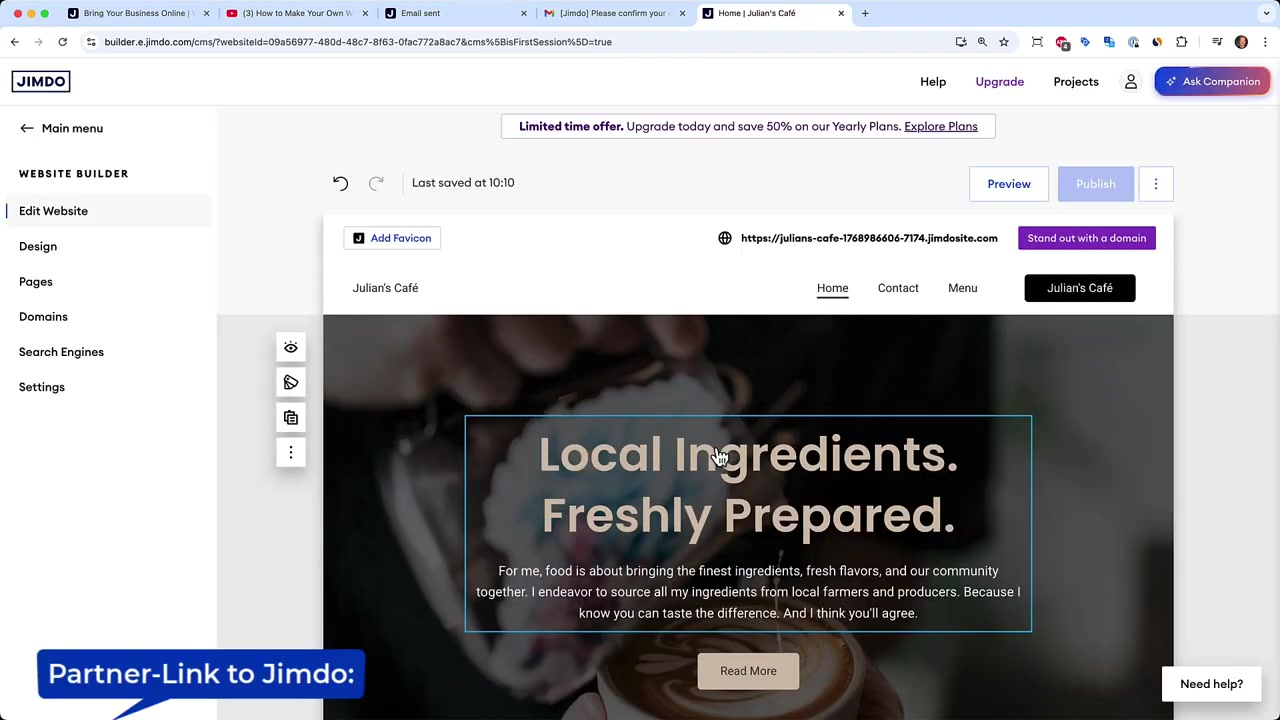
Task: Open Search Engines in the sidebar
Action: 61,352
